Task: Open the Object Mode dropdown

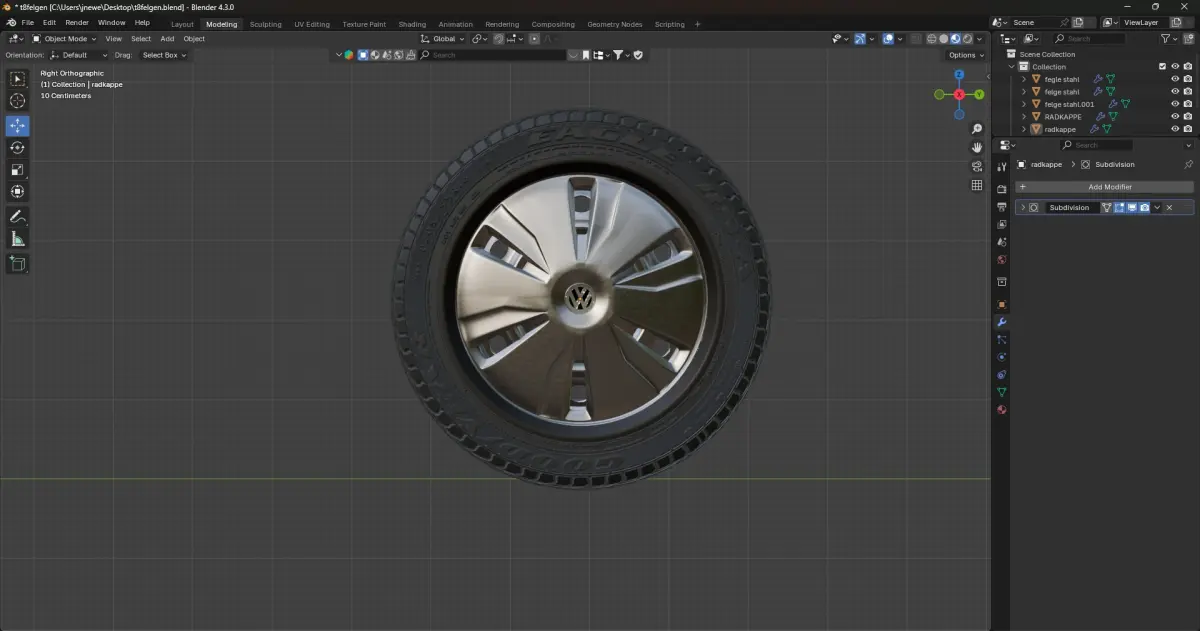Action: click(x=65, y=39)
